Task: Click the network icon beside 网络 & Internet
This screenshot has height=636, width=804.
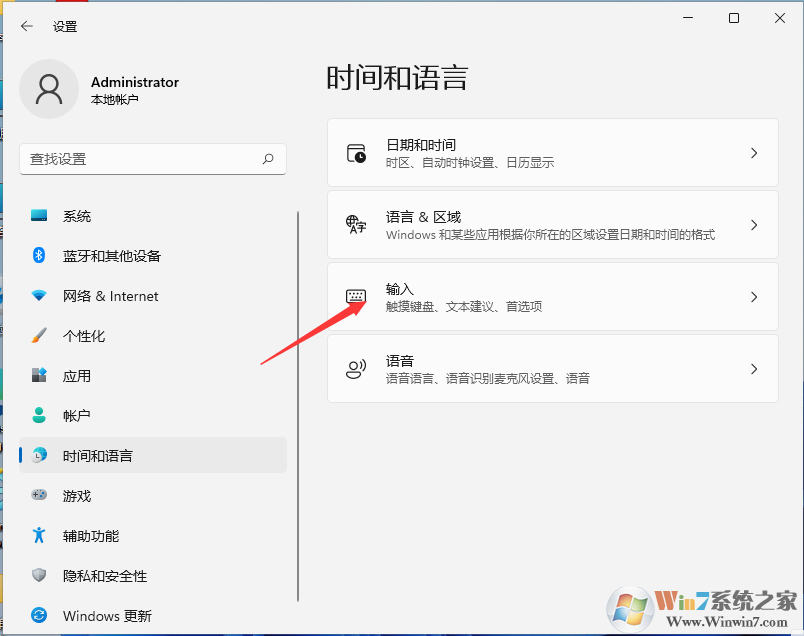Action: click(39, 295)
